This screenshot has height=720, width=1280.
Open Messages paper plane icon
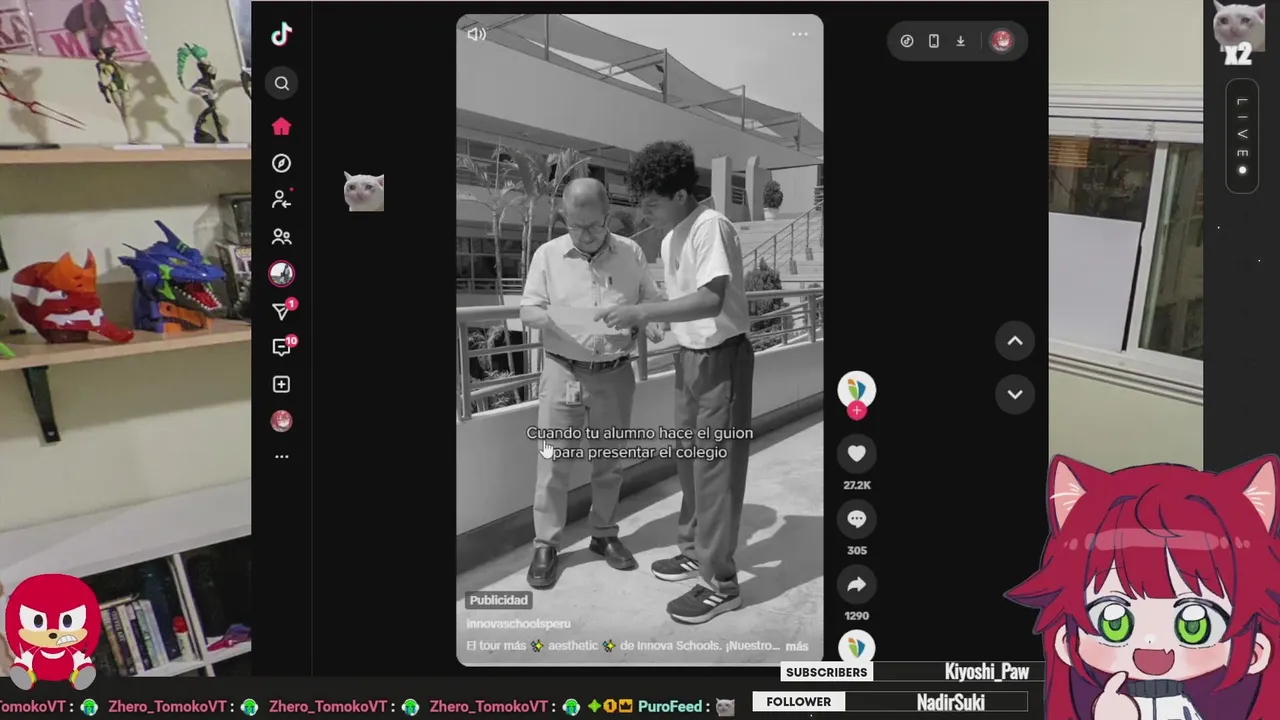pyautogui.click(x=281, y=311)
